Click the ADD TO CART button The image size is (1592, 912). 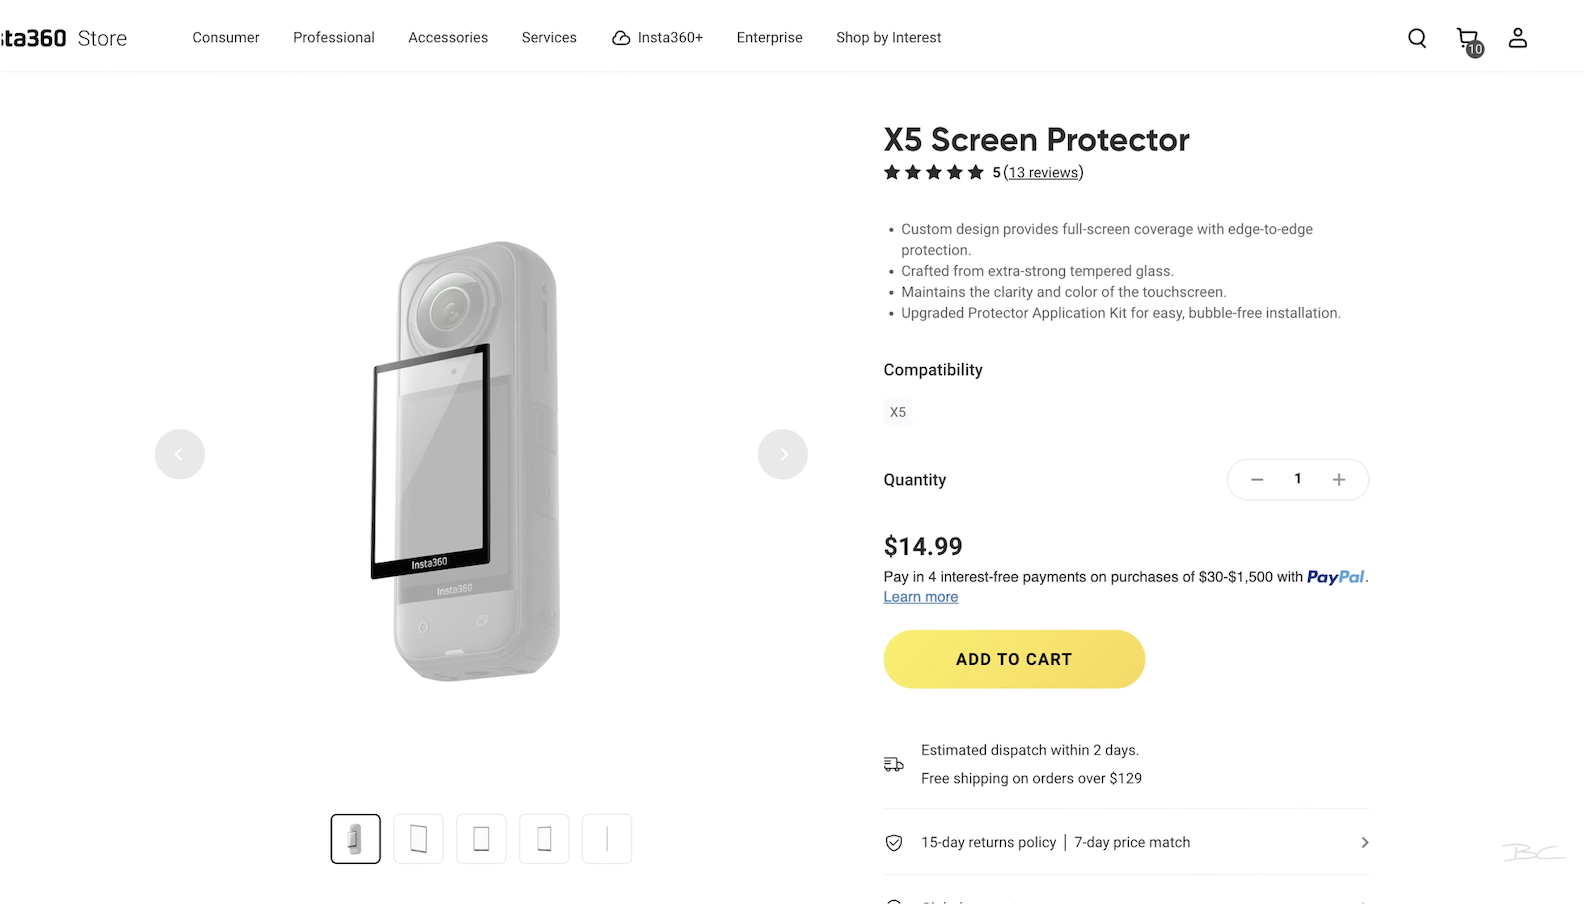pos(1014,659)
